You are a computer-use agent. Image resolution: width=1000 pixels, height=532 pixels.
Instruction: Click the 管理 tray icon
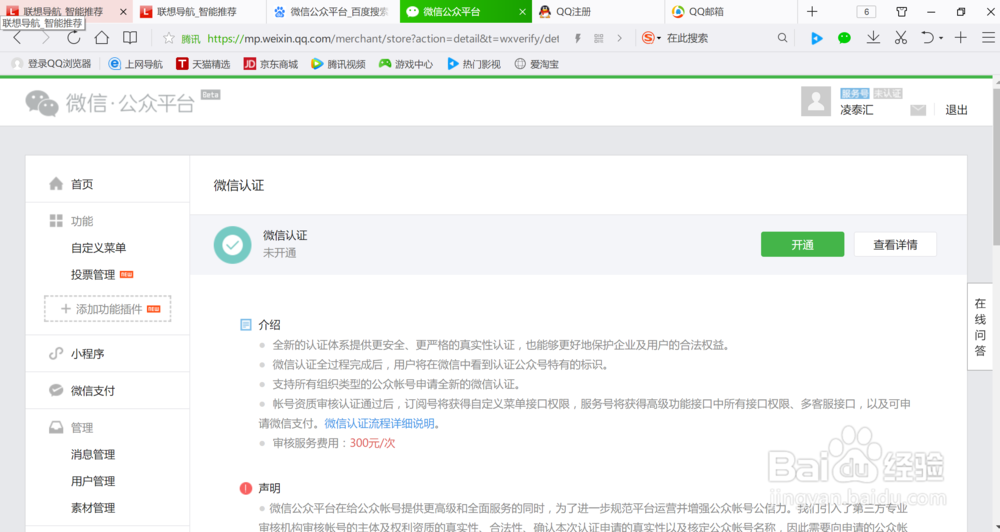(56, 427)
